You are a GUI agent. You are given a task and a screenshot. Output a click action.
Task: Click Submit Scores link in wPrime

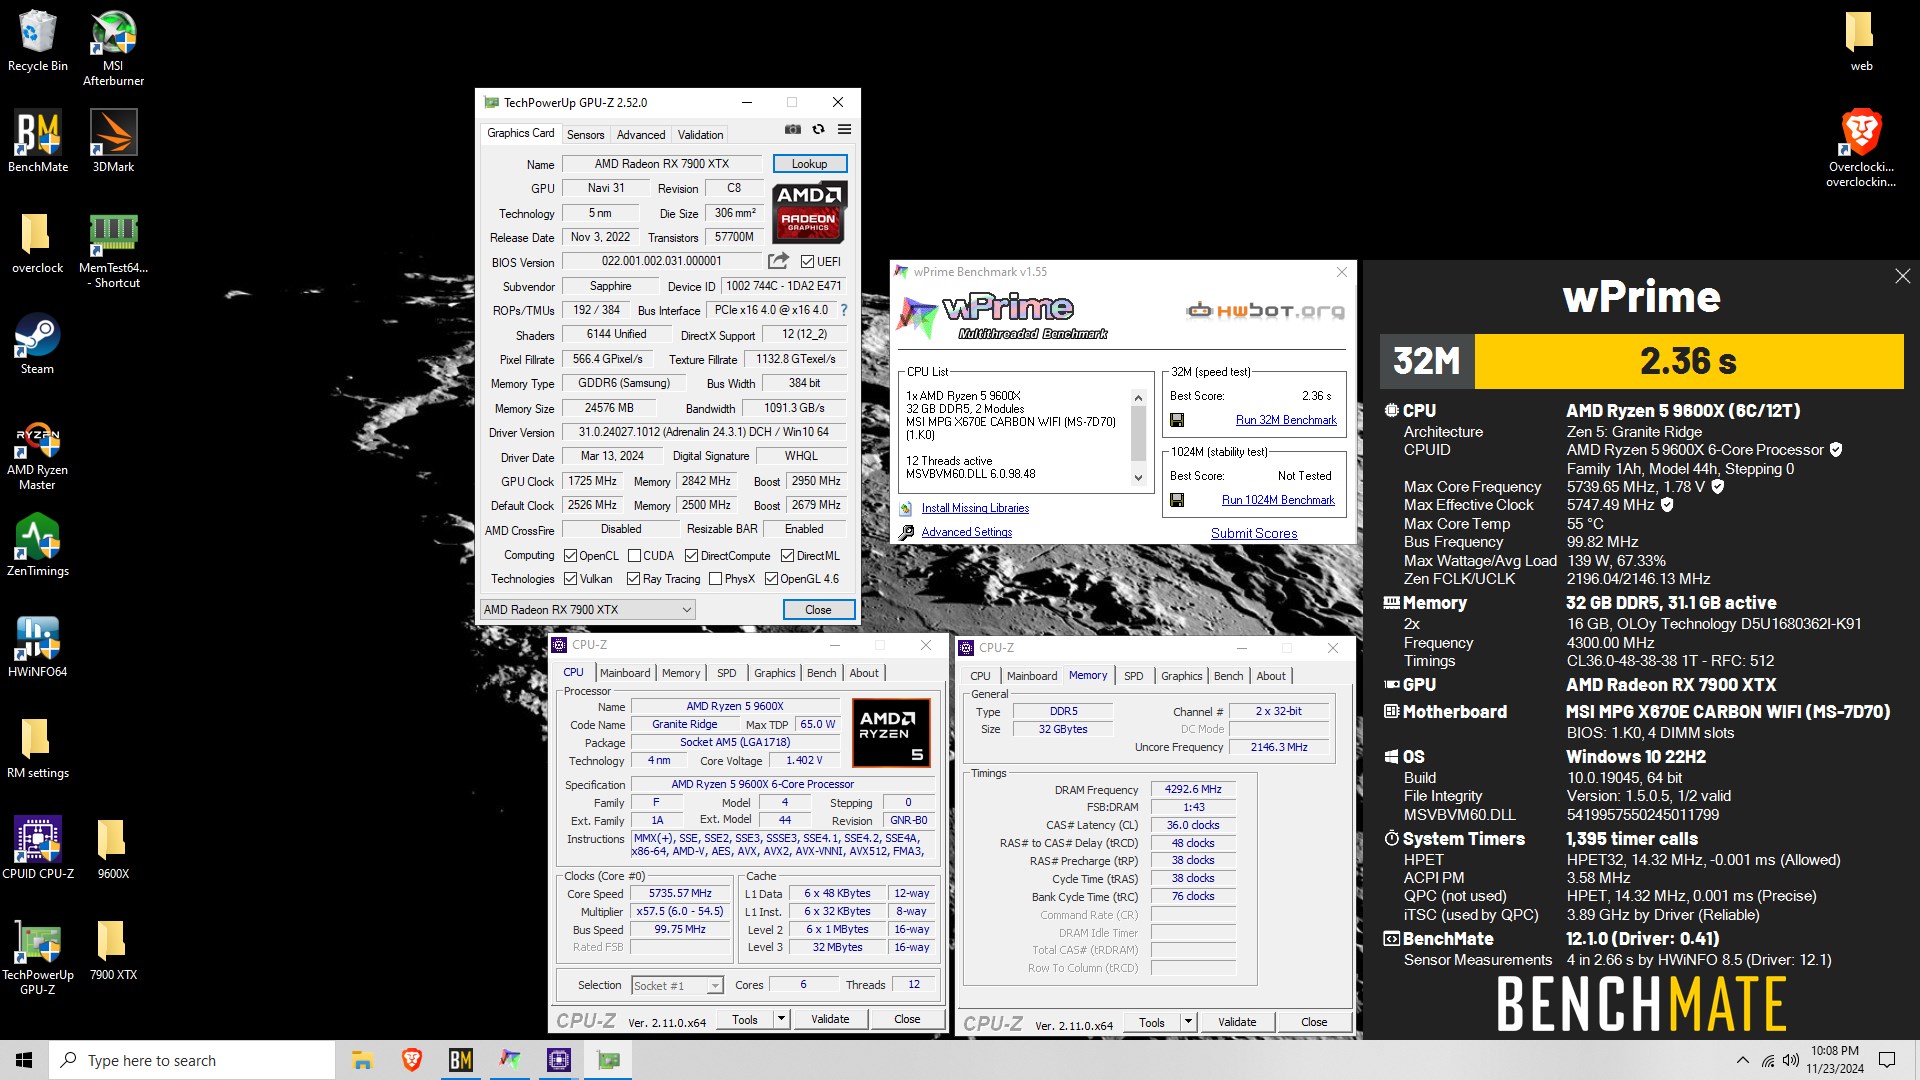click(x=1254, y=533)
